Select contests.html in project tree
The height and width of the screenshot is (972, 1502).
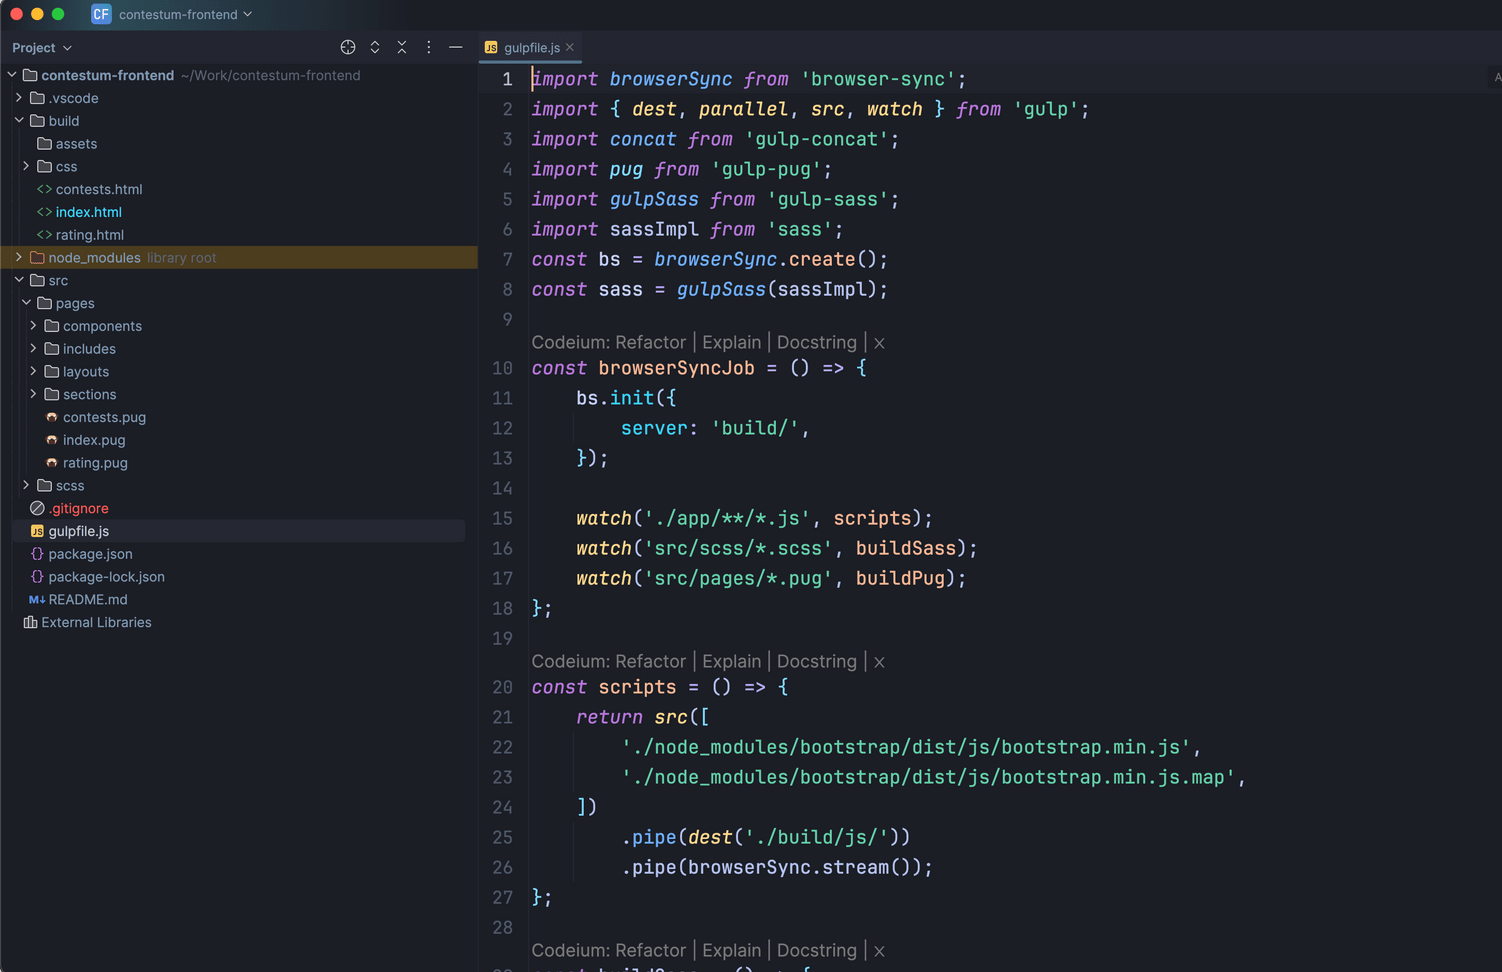(x=99, y=189)
